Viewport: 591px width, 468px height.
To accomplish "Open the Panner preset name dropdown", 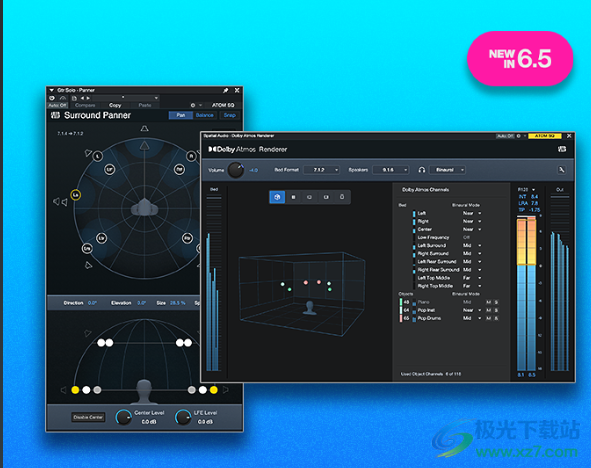I will [126, 98].
